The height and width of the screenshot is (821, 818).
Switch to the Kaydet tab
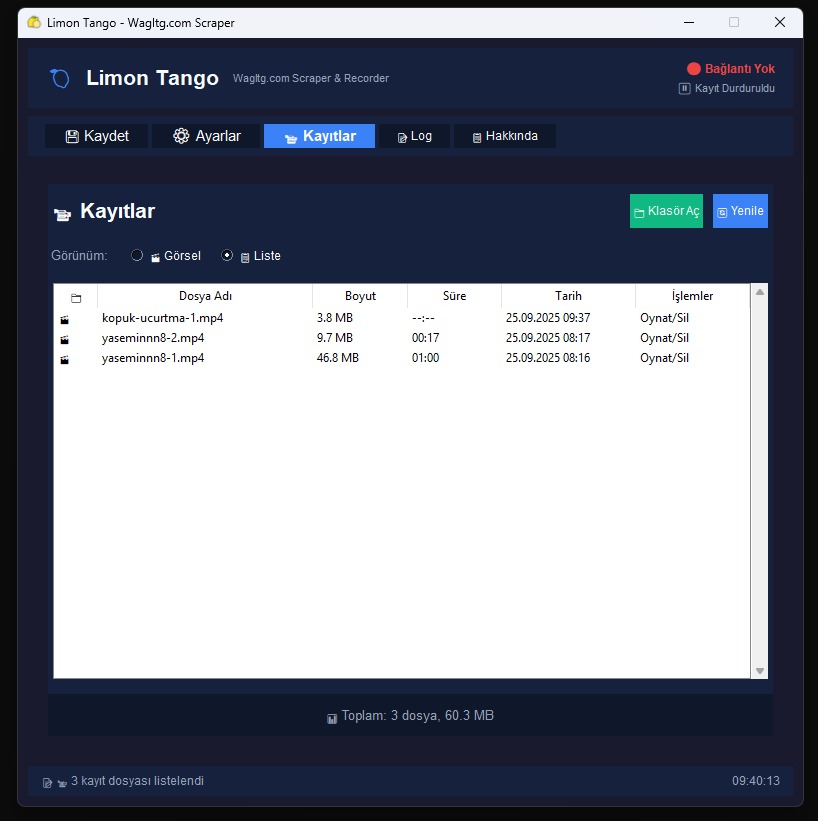tap(96, 136)
